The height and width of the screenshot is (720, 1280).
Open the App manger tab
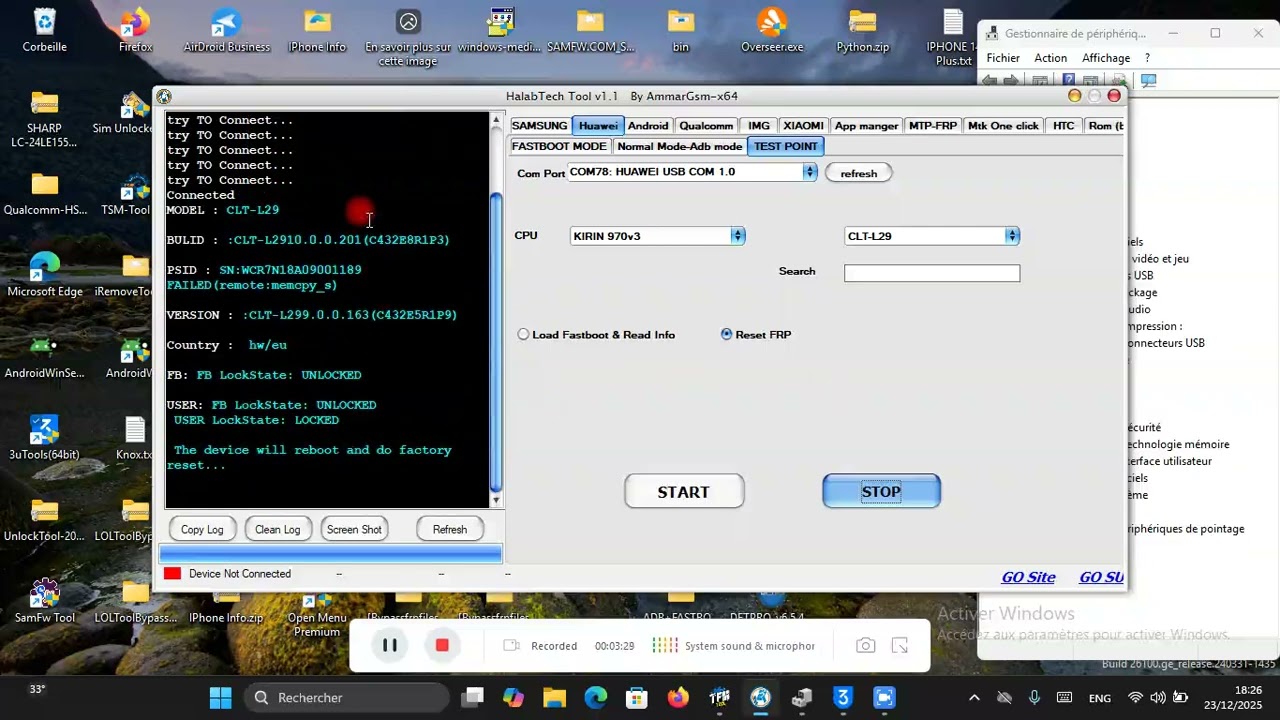(866, 126)
